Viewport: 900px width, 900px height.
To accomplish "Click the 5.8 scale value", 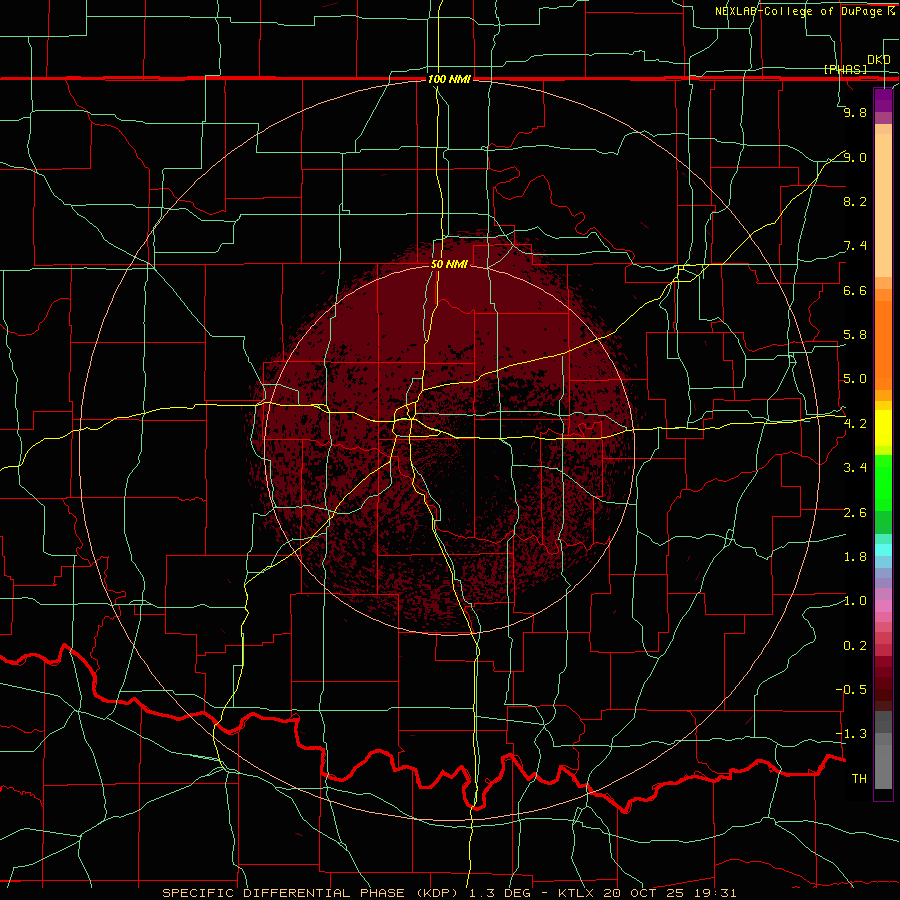I will coord(855,335).
